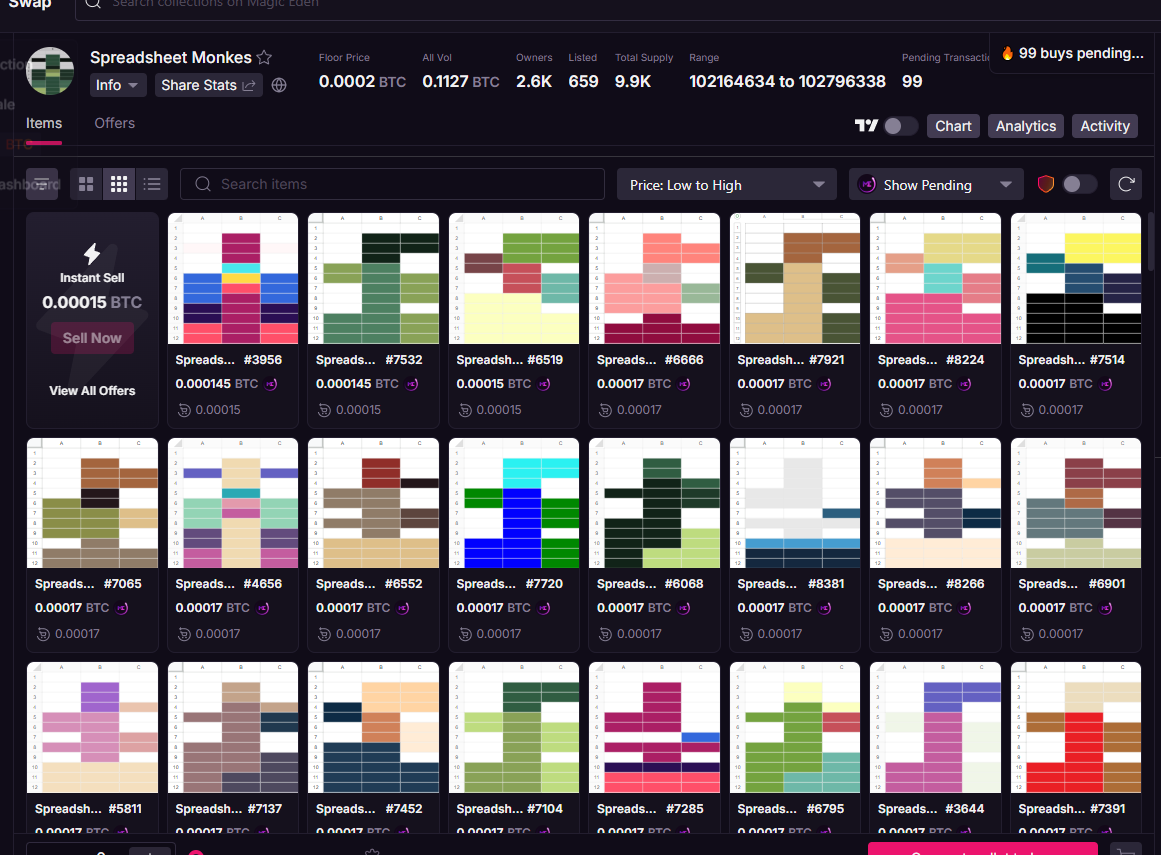The width and height of the screenshot is (1161, 855).
Task: Click the Total Supply value 9.9K
Action: (633, 81)
